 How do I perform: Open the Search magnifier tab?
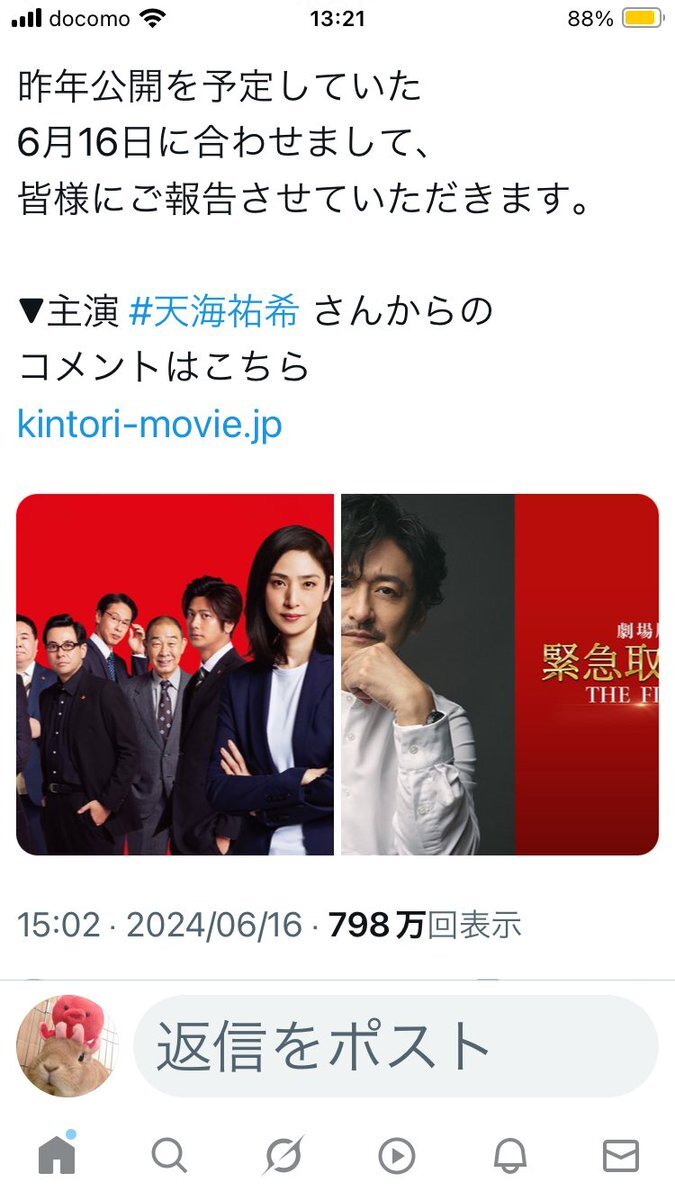pos(169,1156)
